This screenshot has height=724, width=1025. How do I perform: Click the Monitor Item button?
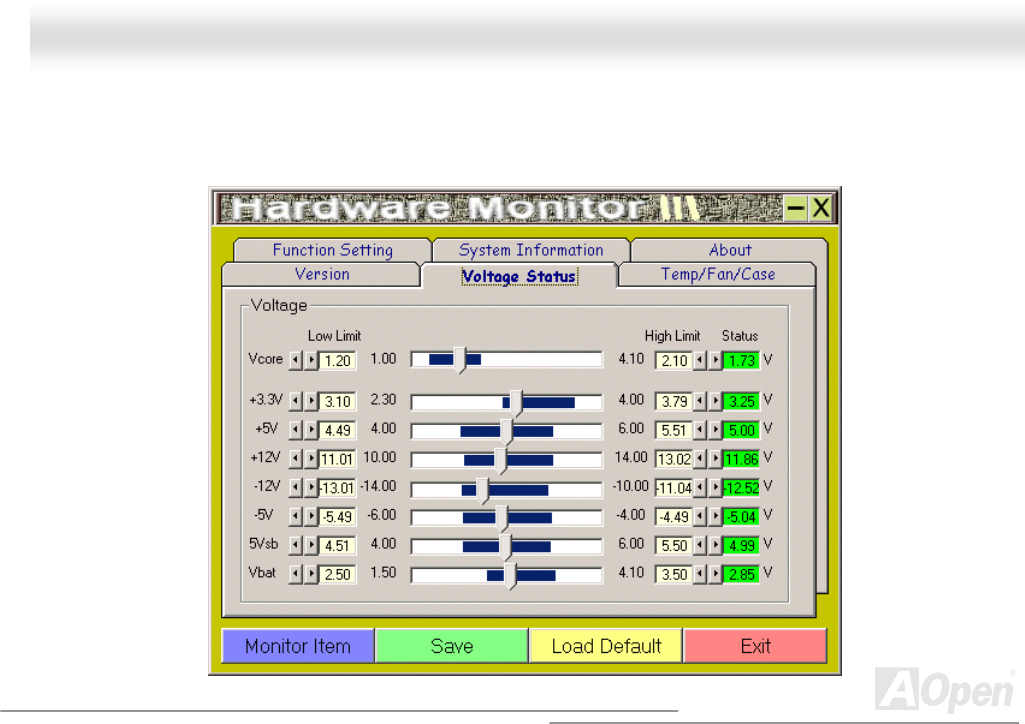coord(297,646)
